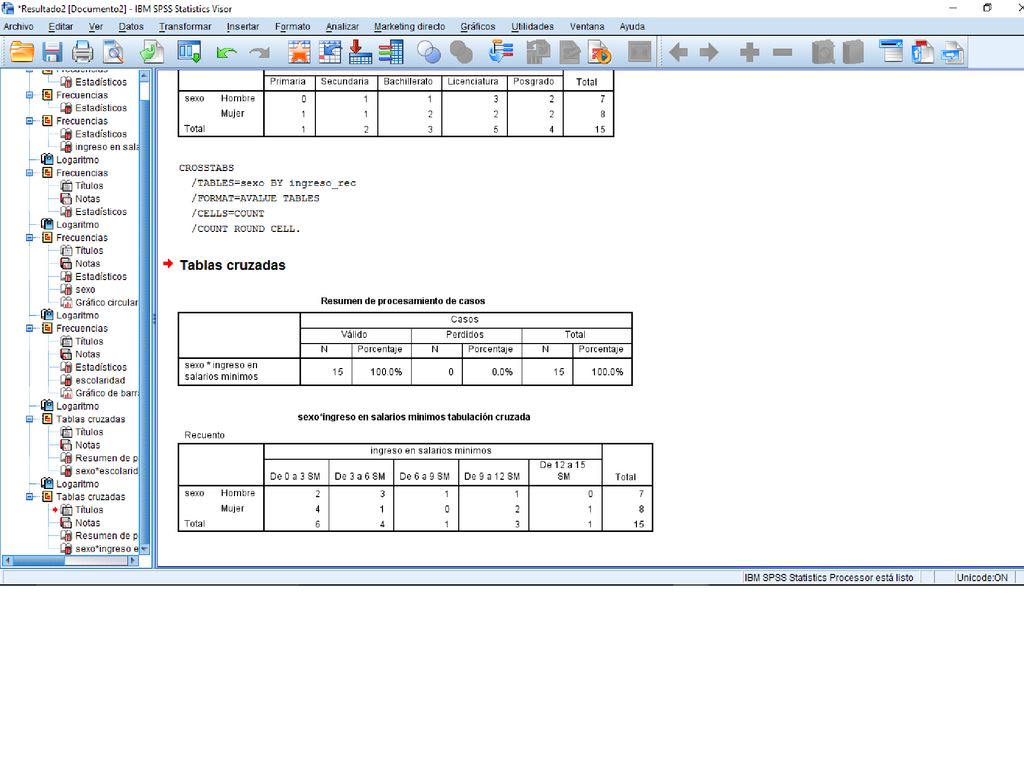The width and height of the screenshot is (1024, 768).
Task: Click the green Undo arrow
Action: click(227, 52)
